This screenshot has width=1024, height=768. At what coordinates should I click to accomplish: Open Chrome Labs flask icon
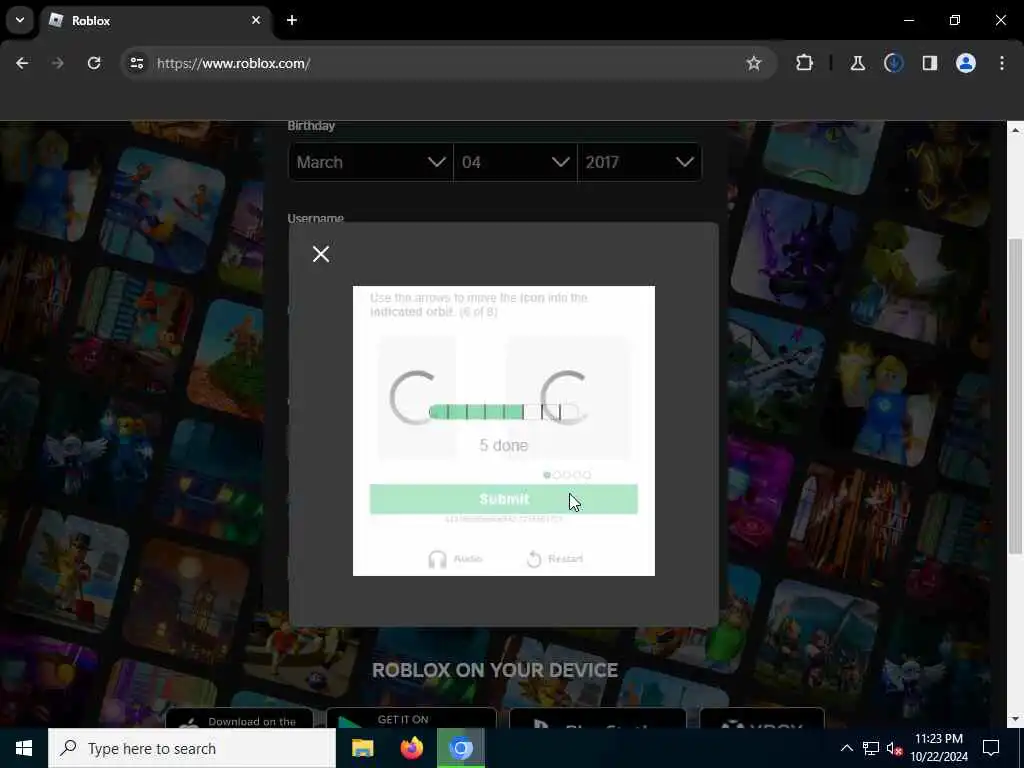point(857,63)
